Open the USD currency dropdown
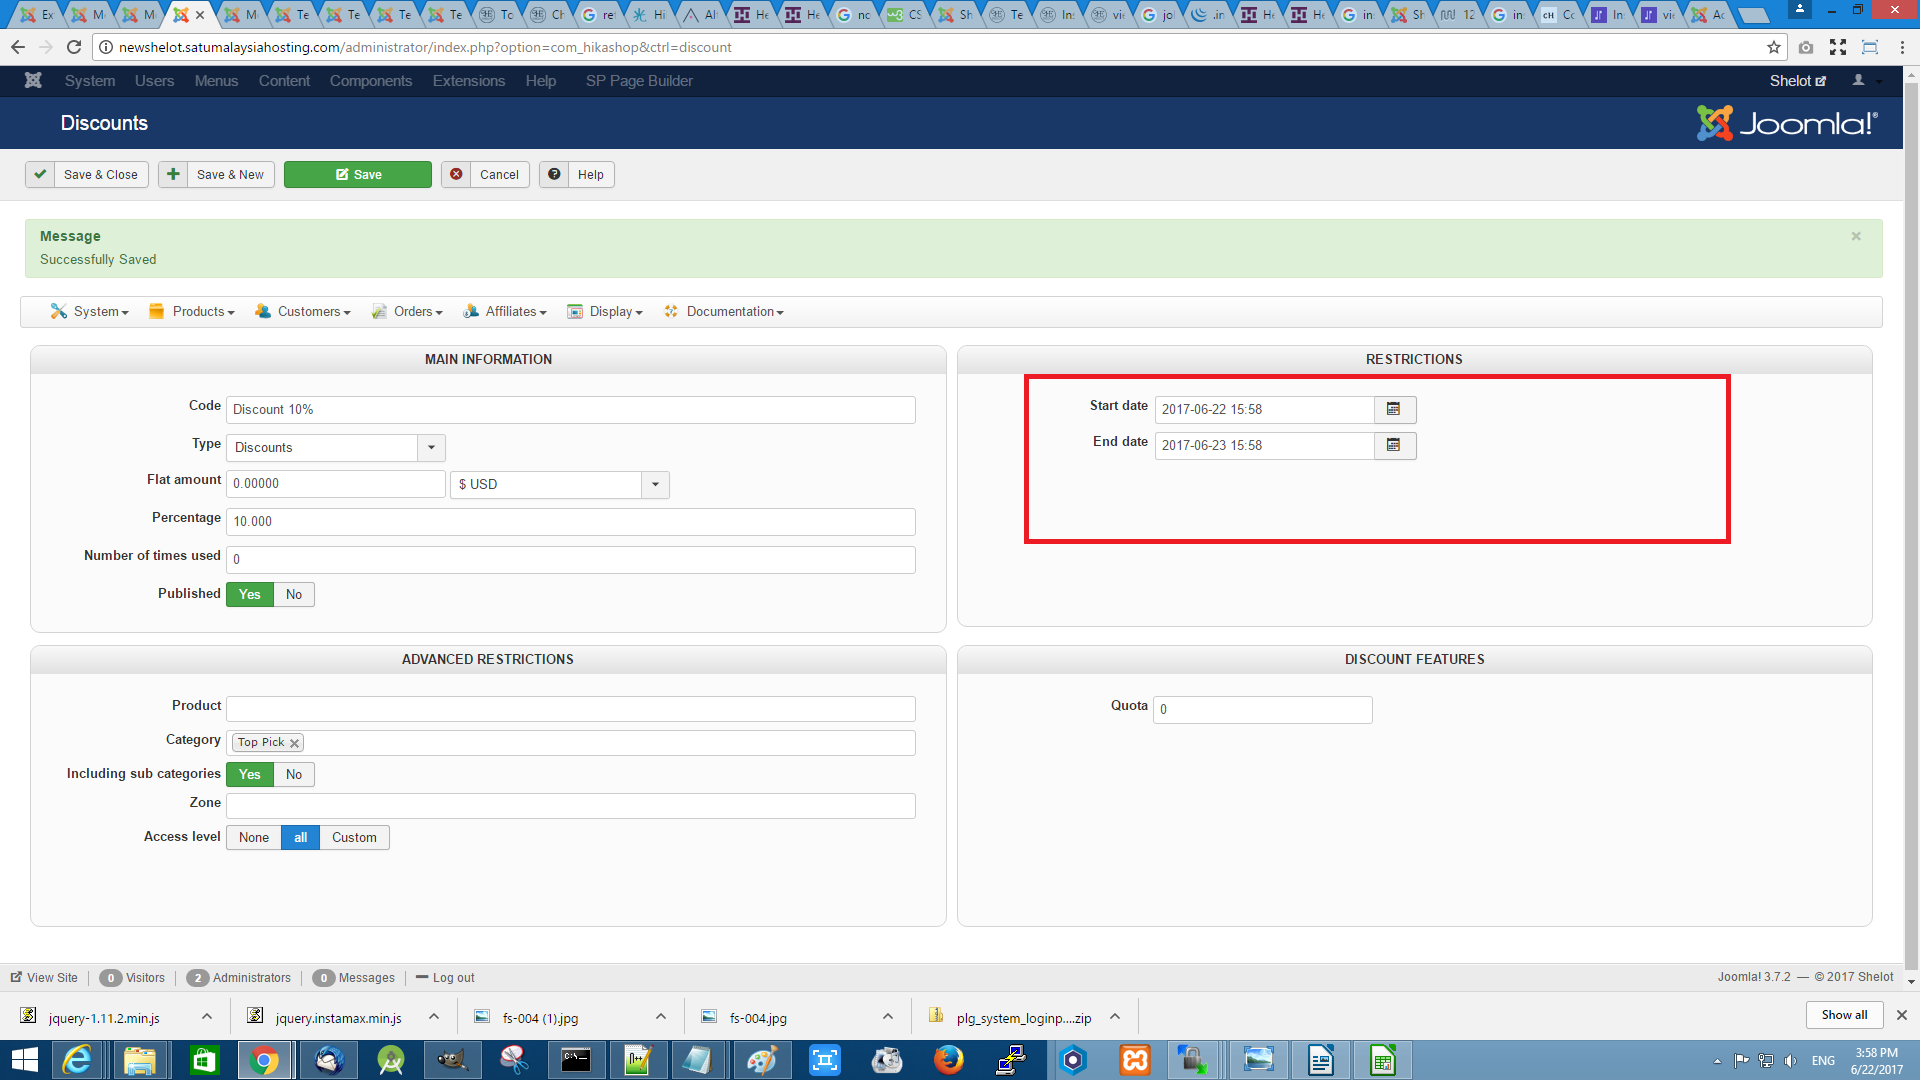The image size is (1920, 1080). click(x=655, y=484)
